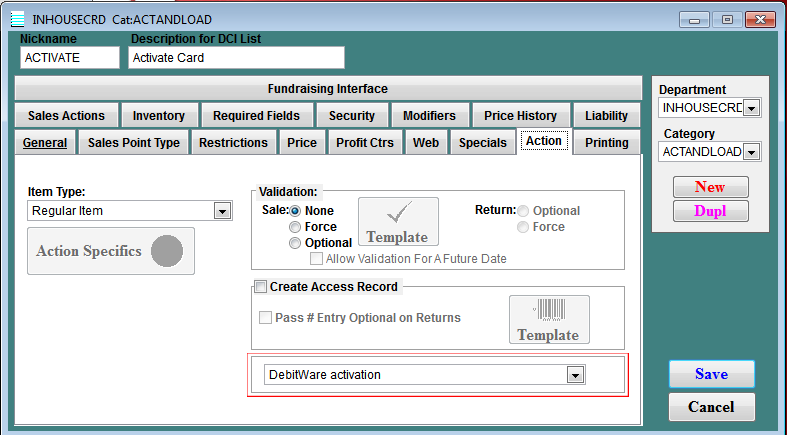Enable Create Access Record checkbox
This screenshot has width=787, height=435.
(x=260, y=287)
